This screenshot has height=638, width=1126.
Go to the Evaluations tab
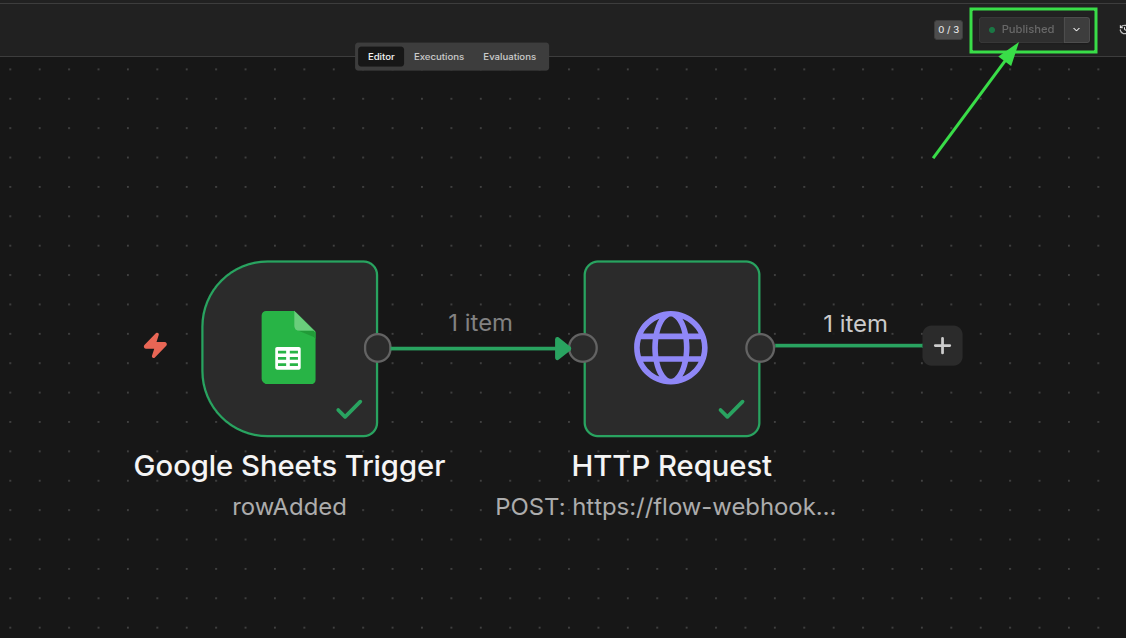pos(509,57)
